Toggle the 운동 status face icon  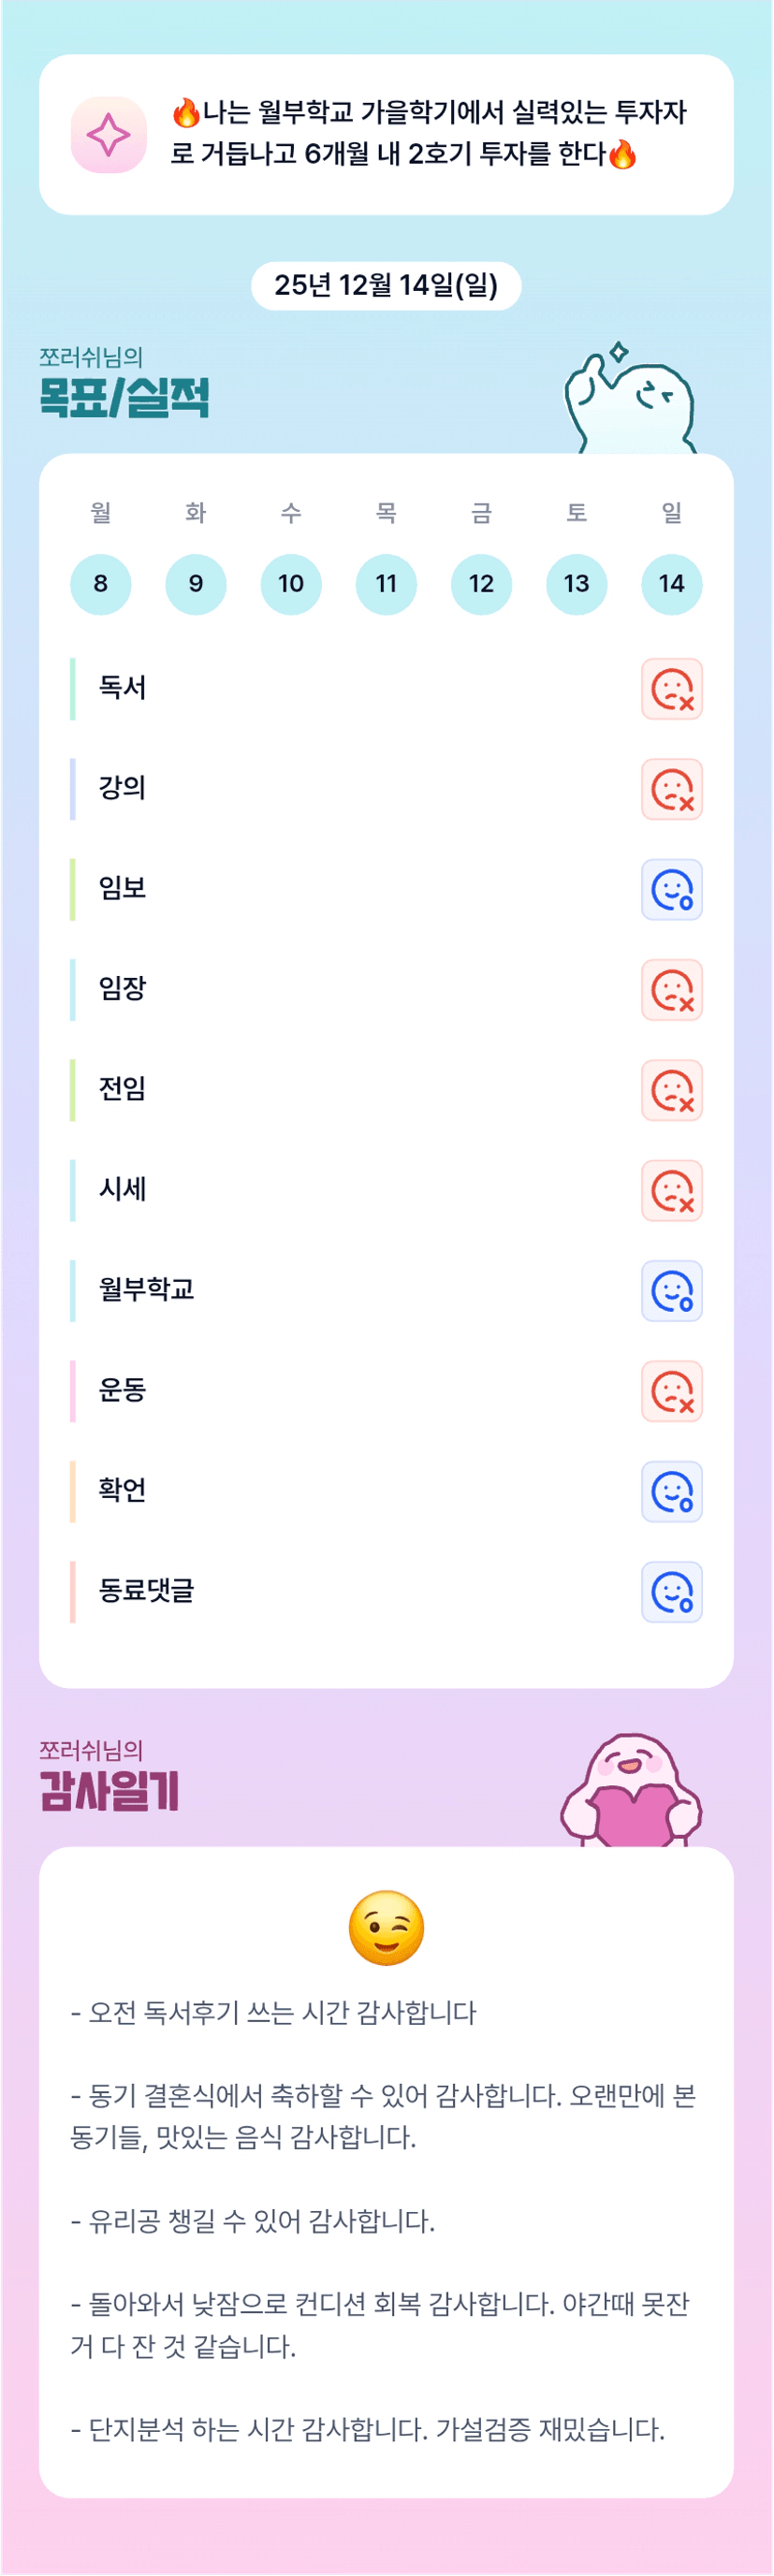click(671, 1391)
